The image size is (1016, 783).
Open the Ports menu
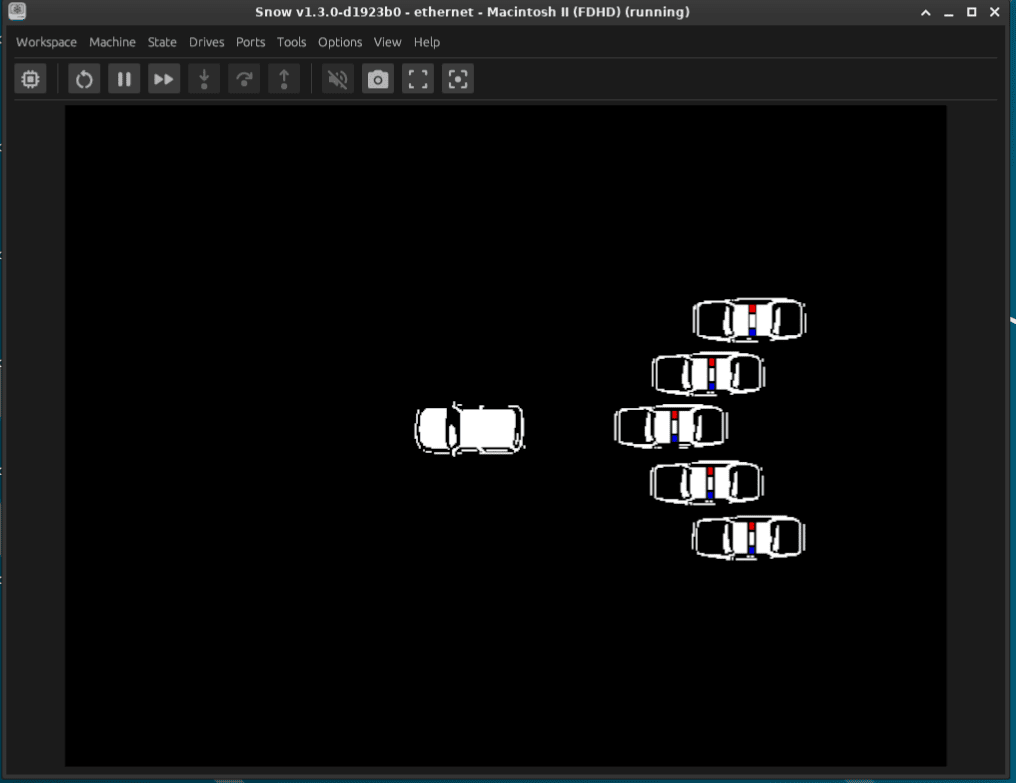tap(251, 42)
